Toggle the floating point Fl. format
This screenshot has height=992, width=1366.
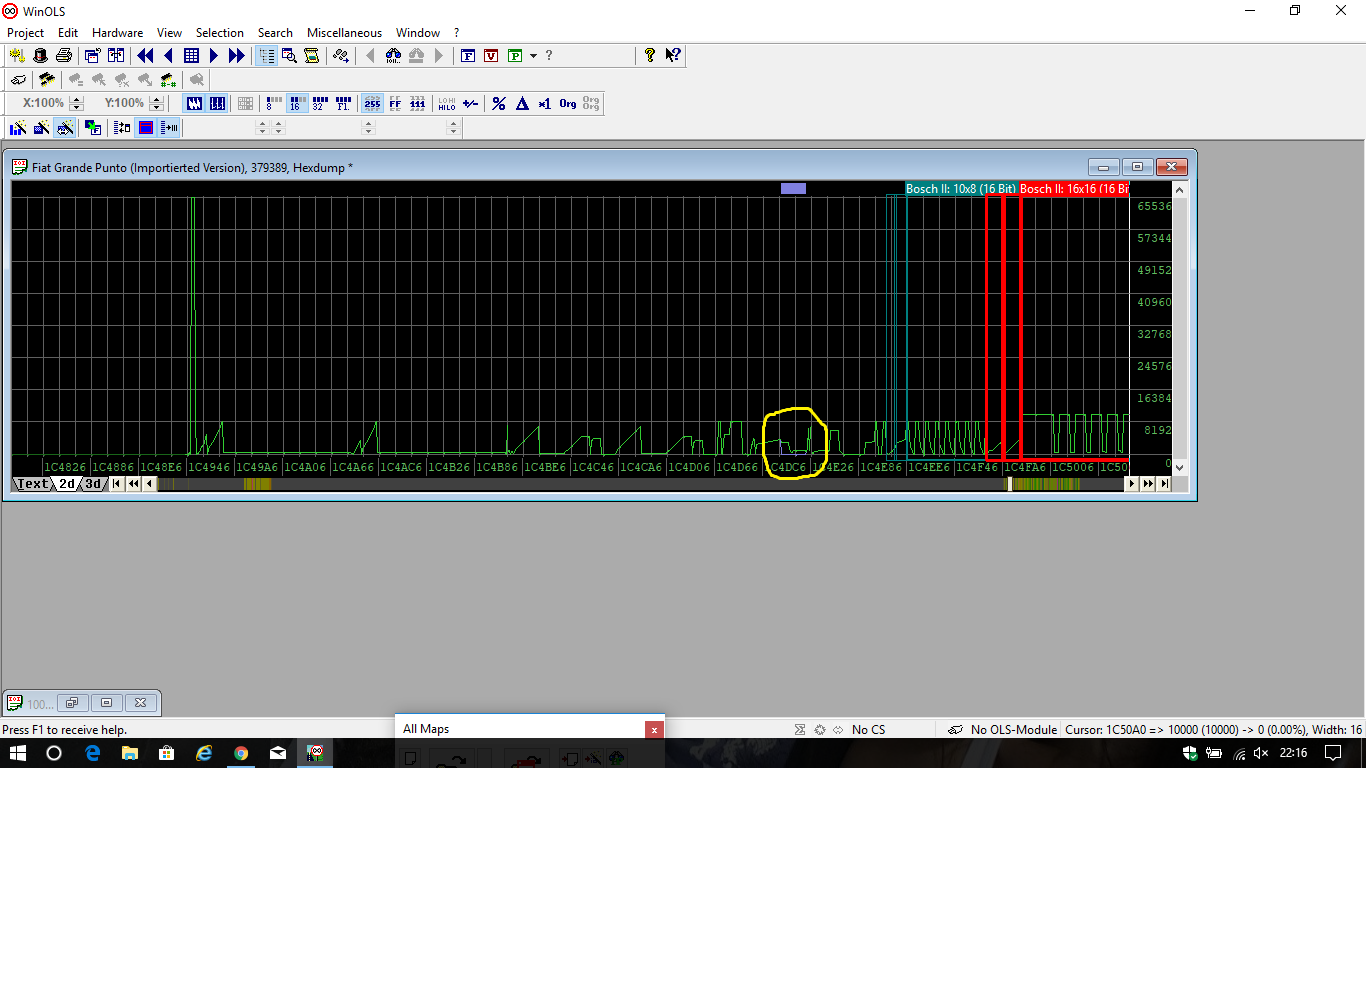click(x=343, y=103)
